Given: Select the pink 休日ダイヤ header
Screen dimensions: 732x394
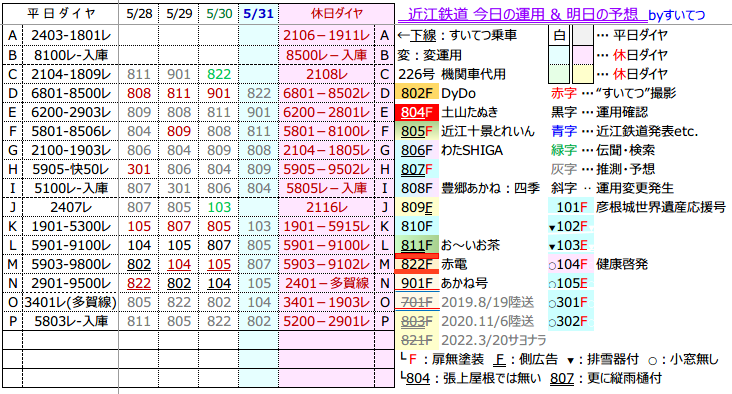Looking at the screenshot, I should pos(337,14).
